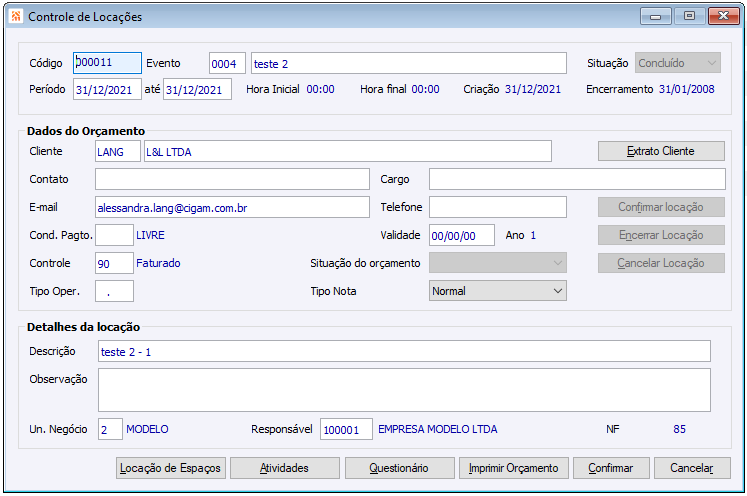Click the Hora Inicial value 00:00
Viewport: 747px width, 496px height.
click(320, 89)
